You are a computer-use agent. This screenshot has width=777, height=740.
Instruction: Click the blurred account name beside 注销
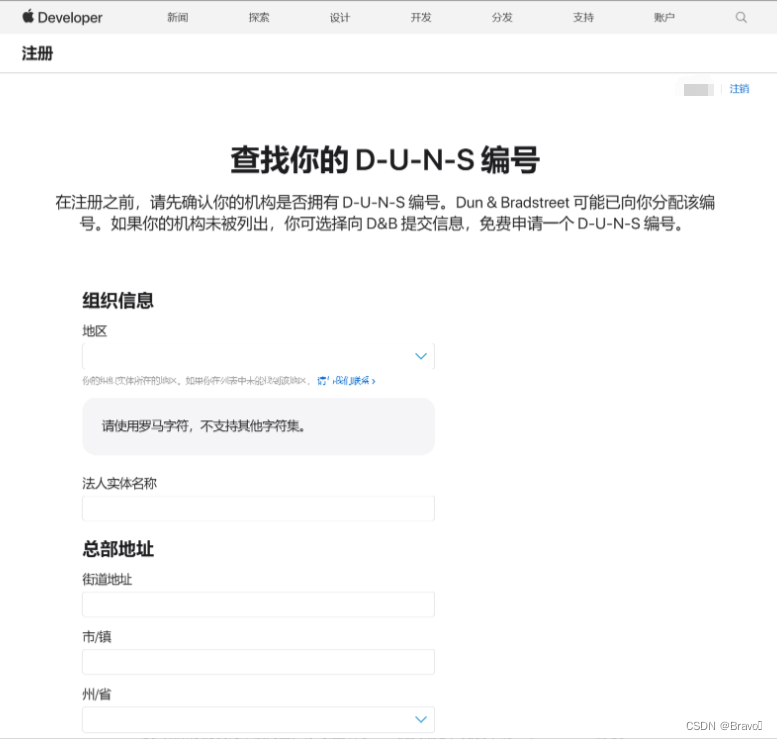coord(698,89)
